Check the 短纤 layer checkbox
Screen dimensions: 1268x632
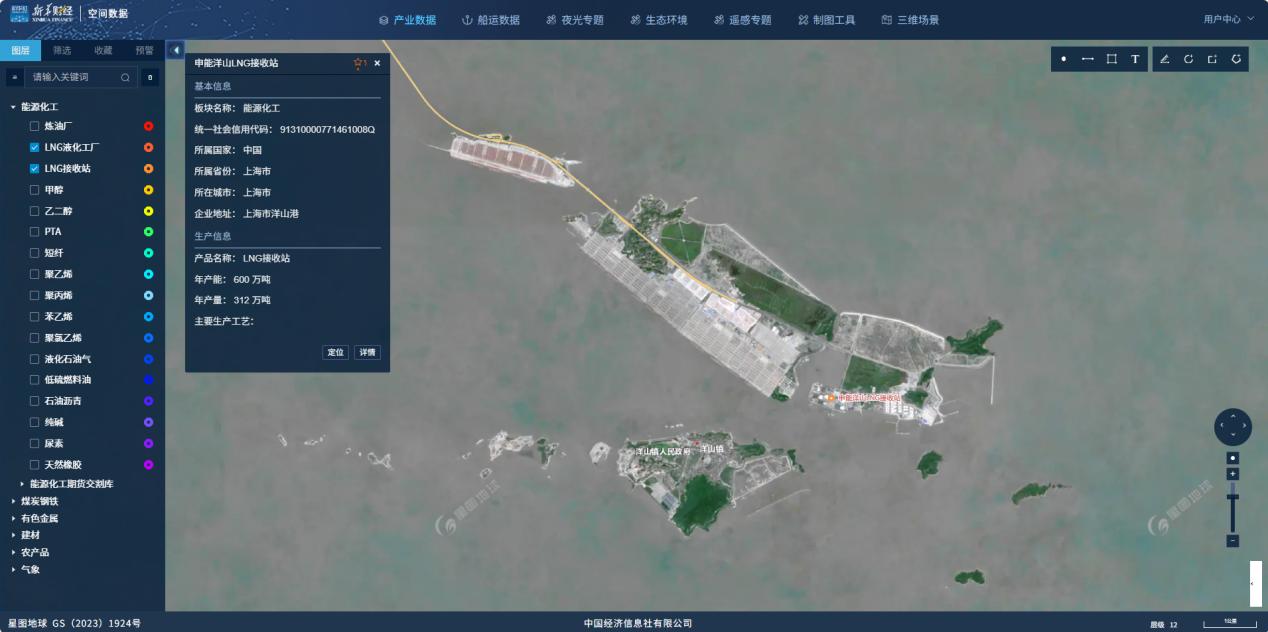pyautogui.click(x=35, y=253)
